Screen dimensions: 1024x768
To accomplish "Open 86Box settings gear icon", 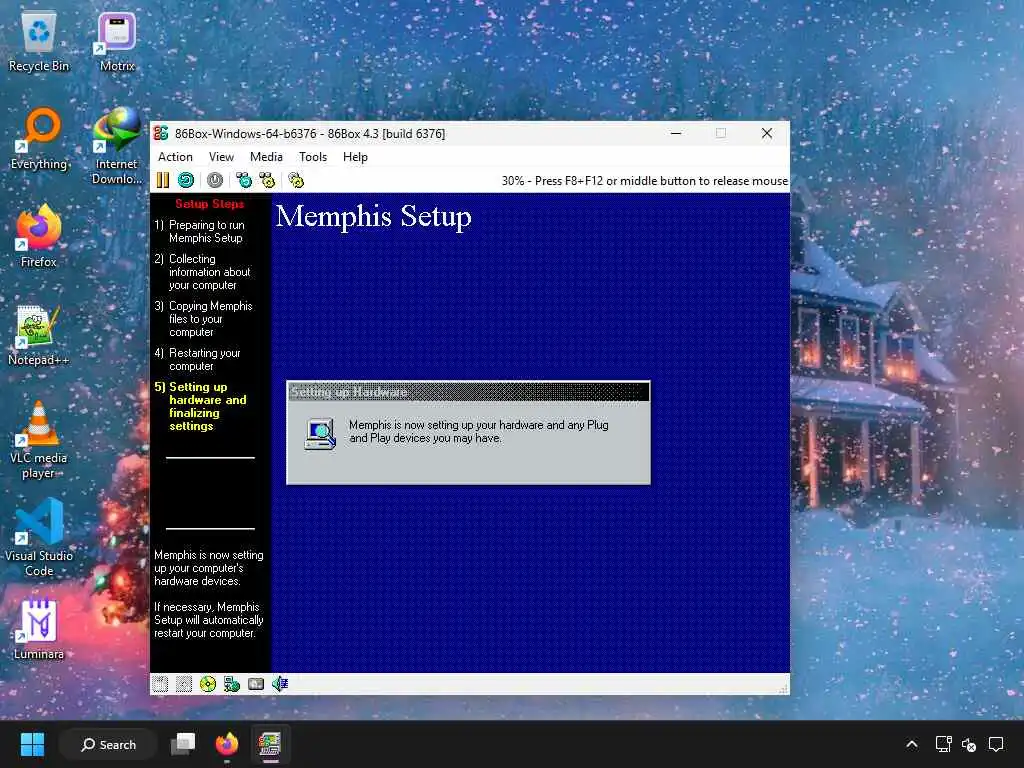I will click(x=296, y=180).
